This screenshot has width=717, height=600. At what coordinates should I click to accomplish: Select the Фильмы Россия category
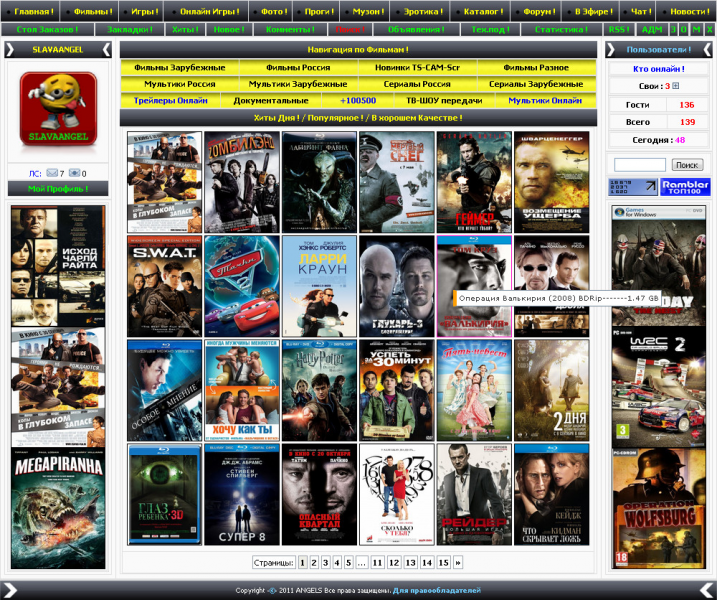[298, 68]
